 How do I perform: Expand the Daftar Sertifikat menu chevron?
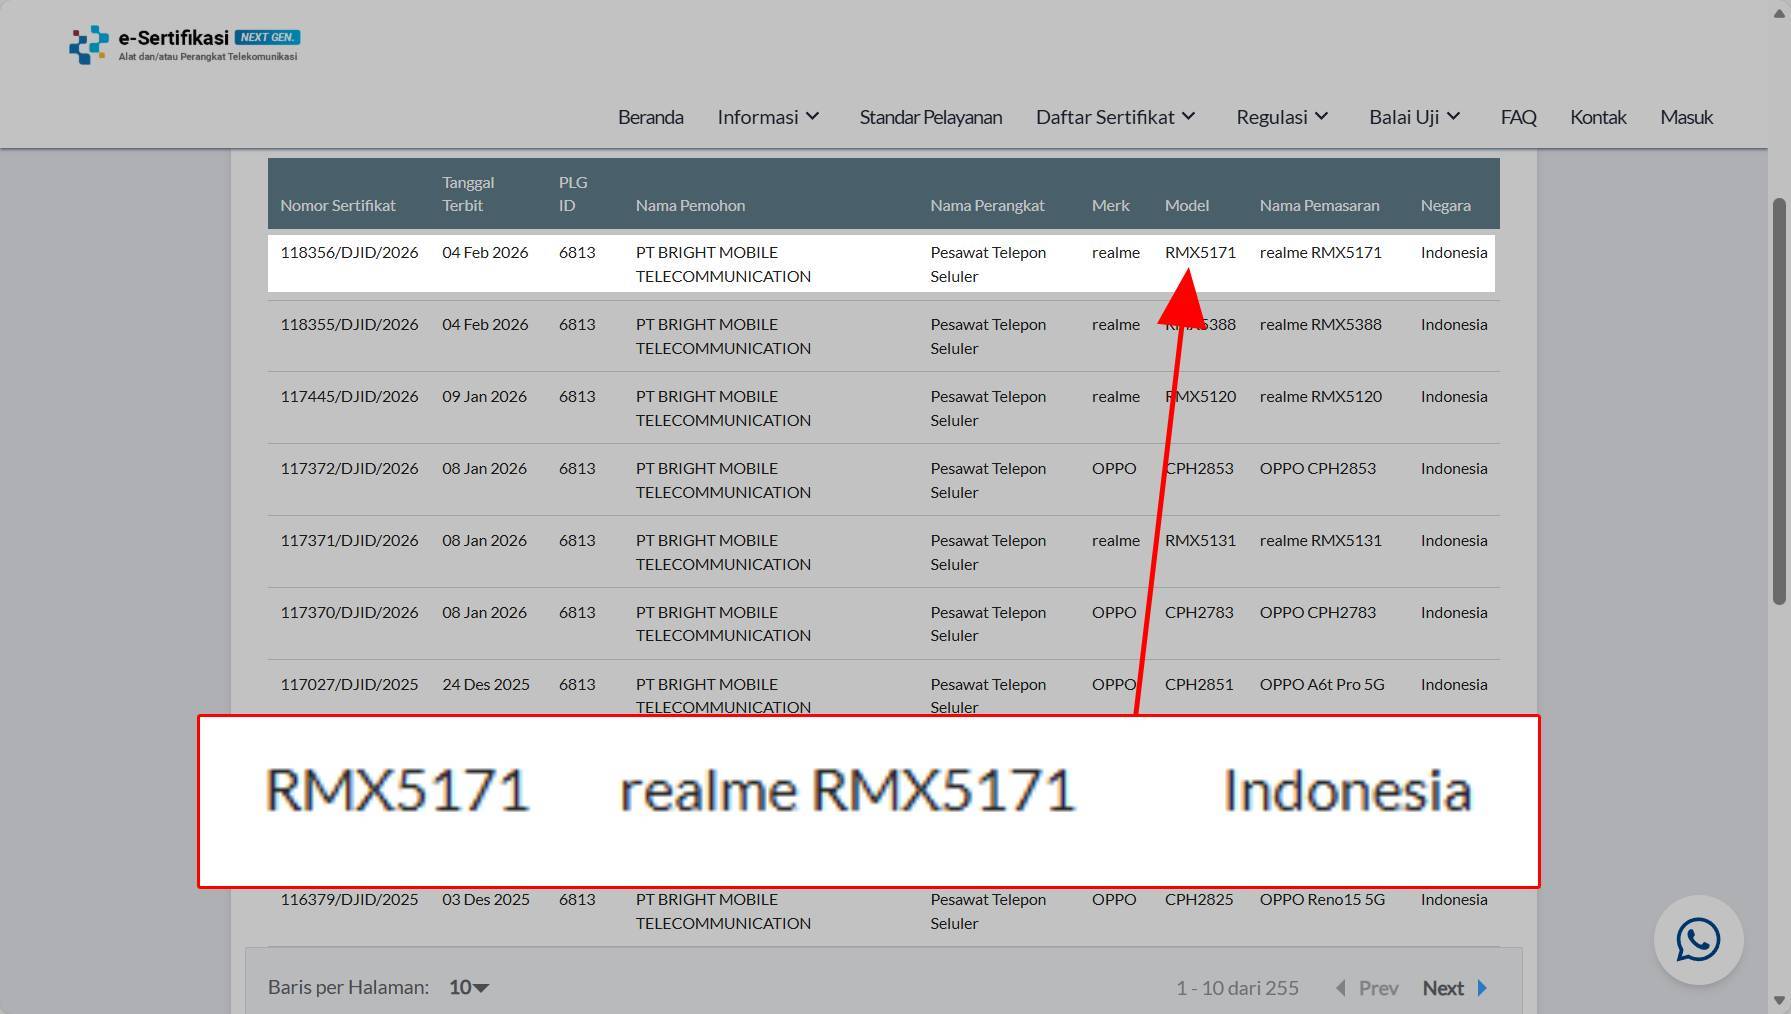coord(1188,117)
